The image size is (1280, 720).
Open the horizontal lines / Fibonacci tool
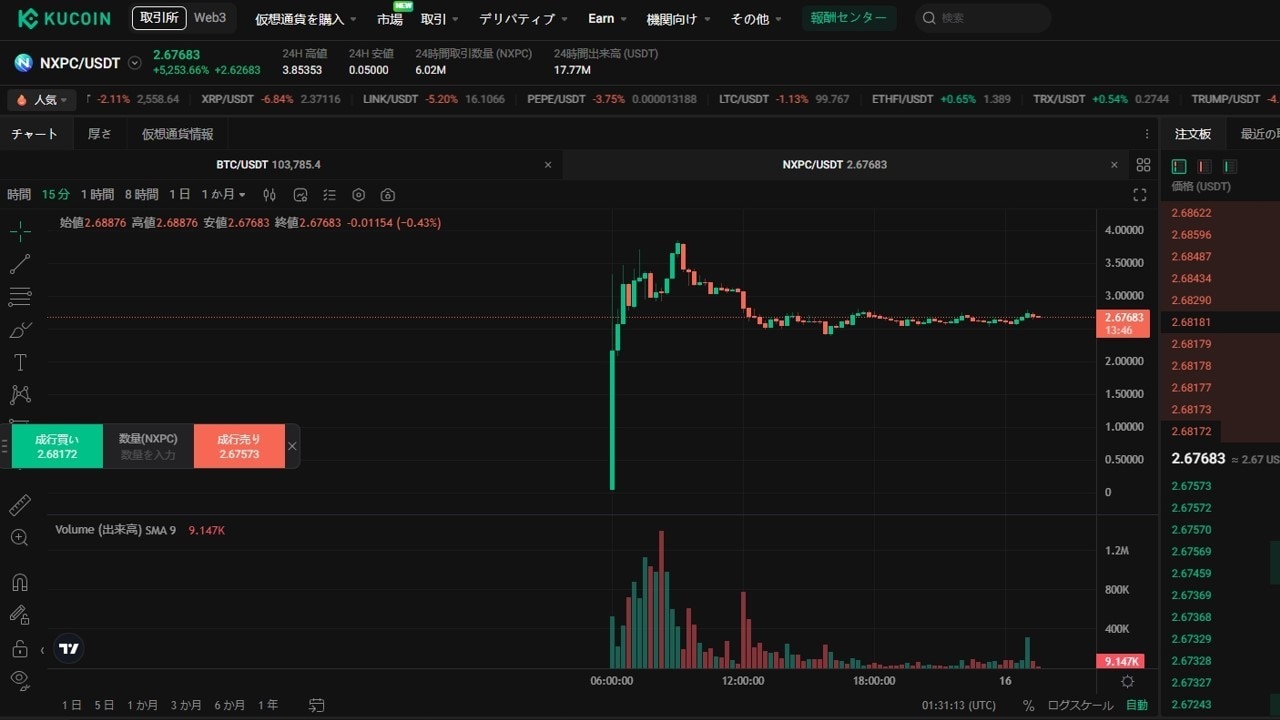tap(20, 297)
